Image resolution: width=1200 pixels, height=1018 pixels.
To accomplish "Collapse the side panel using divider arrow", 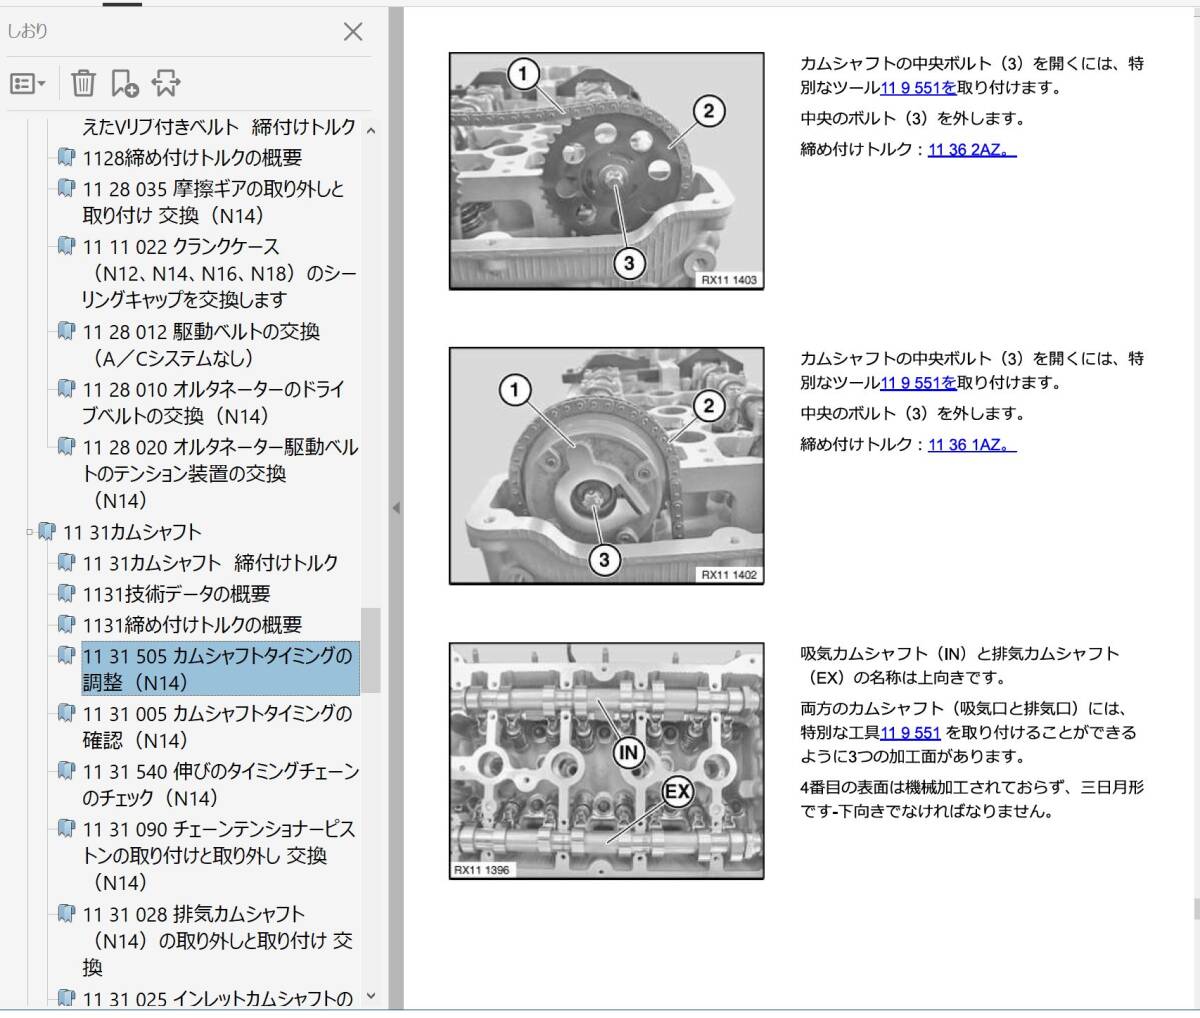I will tap(396, 508).
